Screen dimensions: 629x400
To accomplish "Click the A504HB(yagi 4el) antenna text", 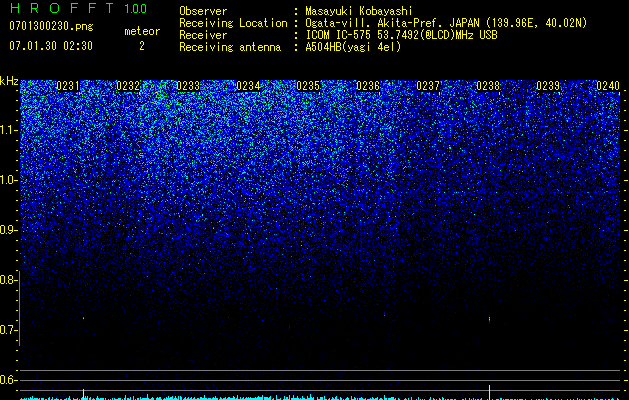I will (x=353, y=47).
